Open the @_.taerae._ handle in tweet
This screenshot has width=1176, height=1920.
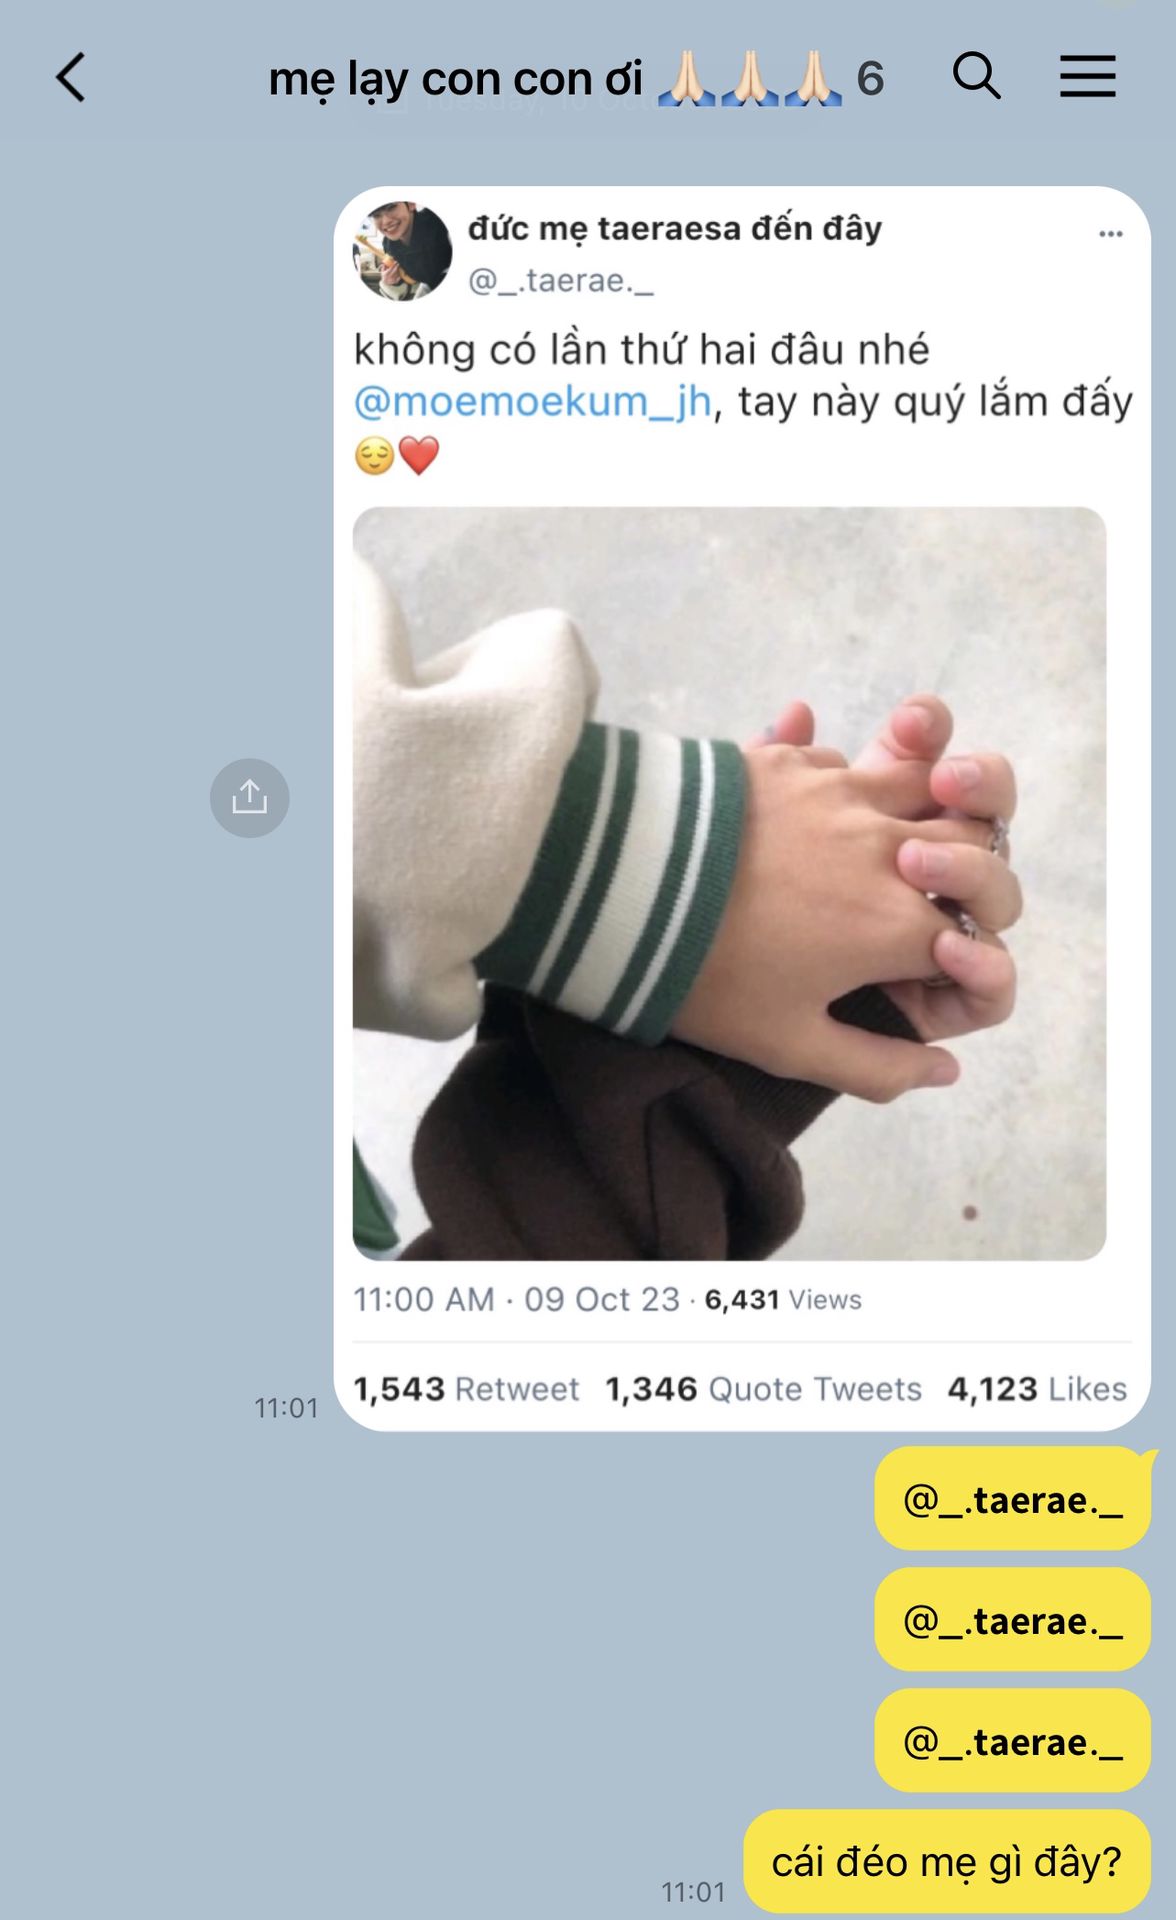point(560,281)
